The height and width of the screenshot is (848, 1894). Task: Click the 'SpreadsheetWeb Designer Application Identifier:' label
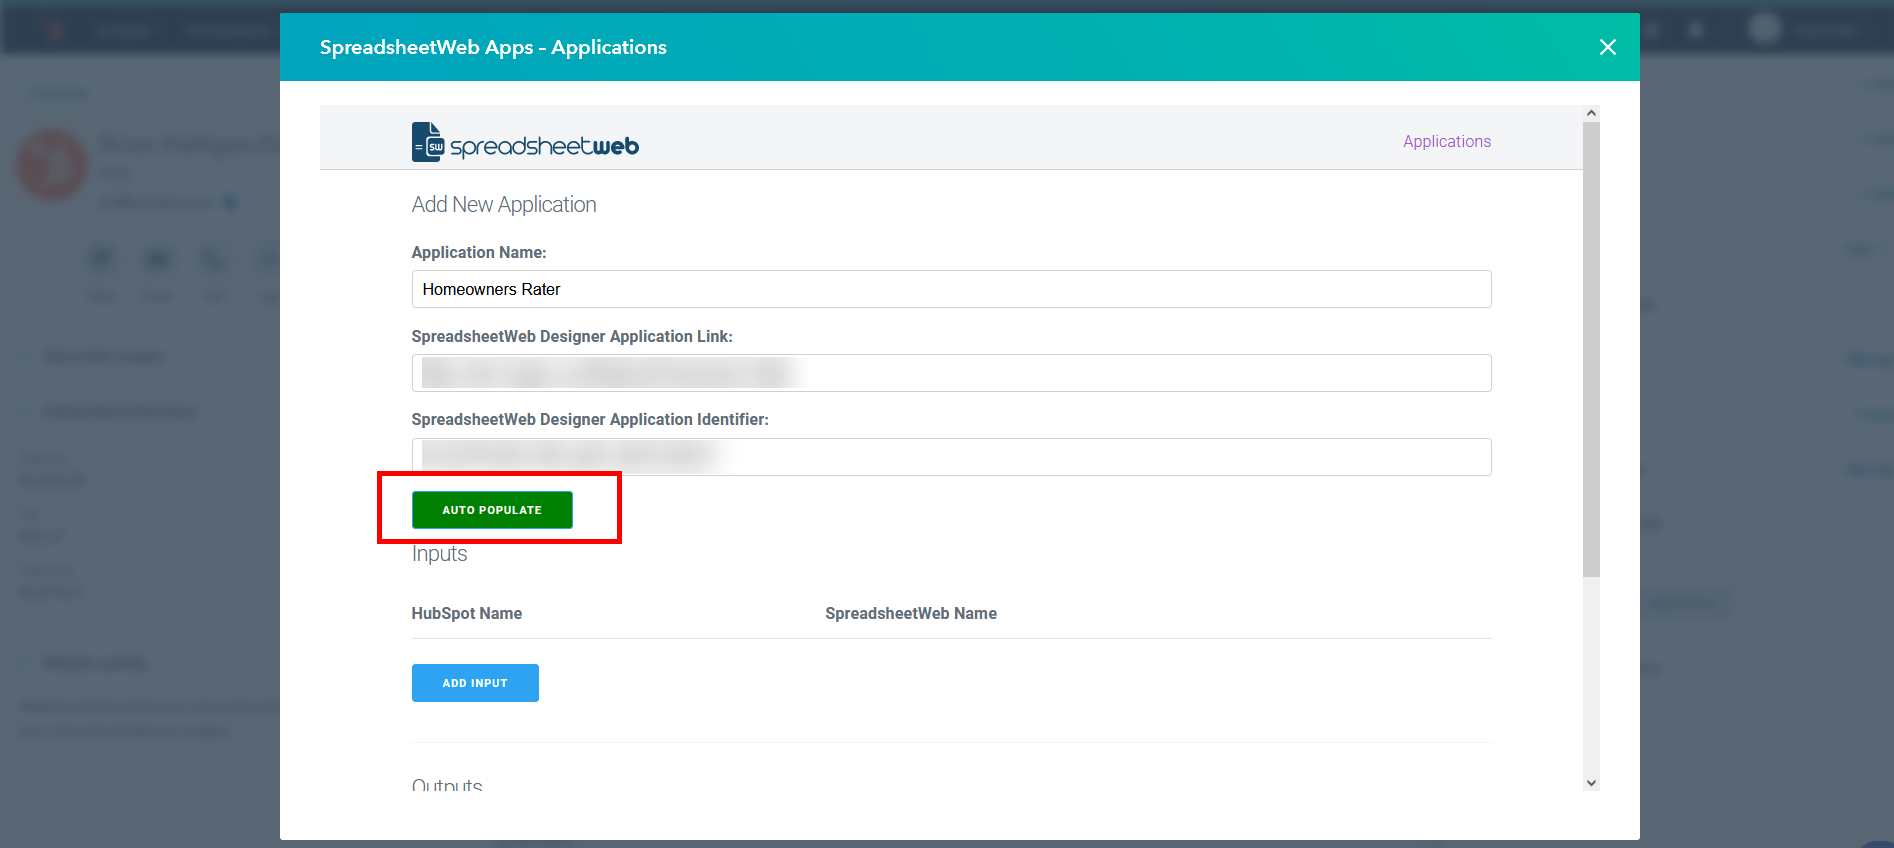point(590,419)
